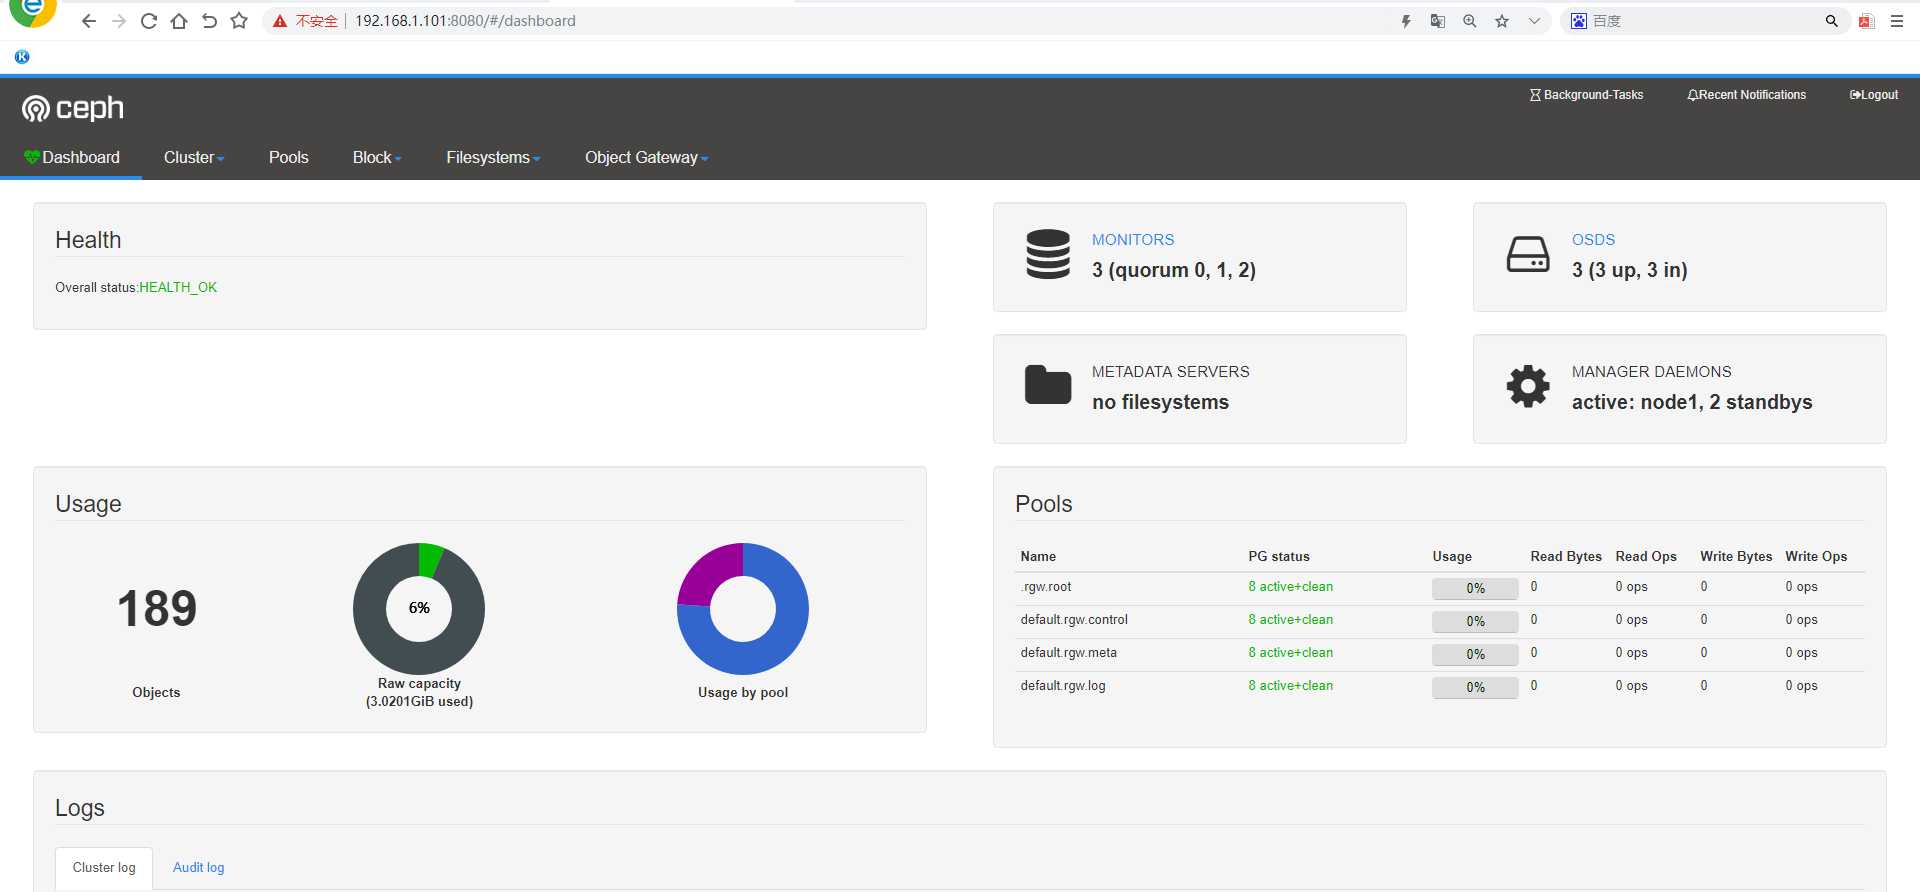Click the Raw capacity 6% donut chart

click(x=419, y=608)
